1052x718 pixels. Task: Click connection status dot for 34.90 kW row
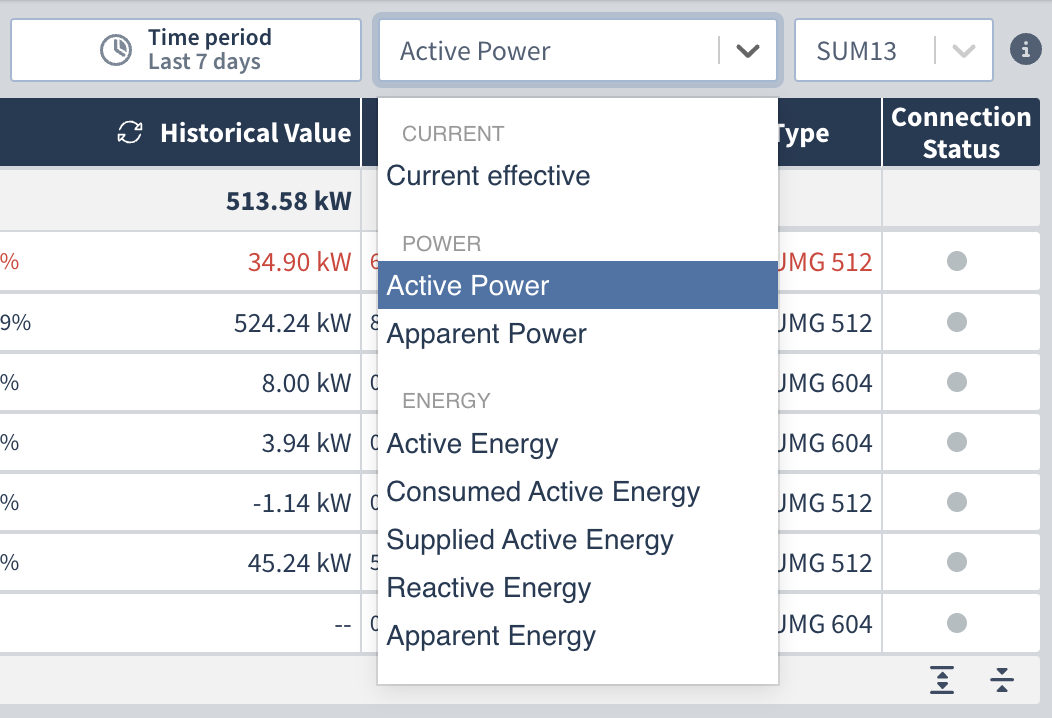957,261
